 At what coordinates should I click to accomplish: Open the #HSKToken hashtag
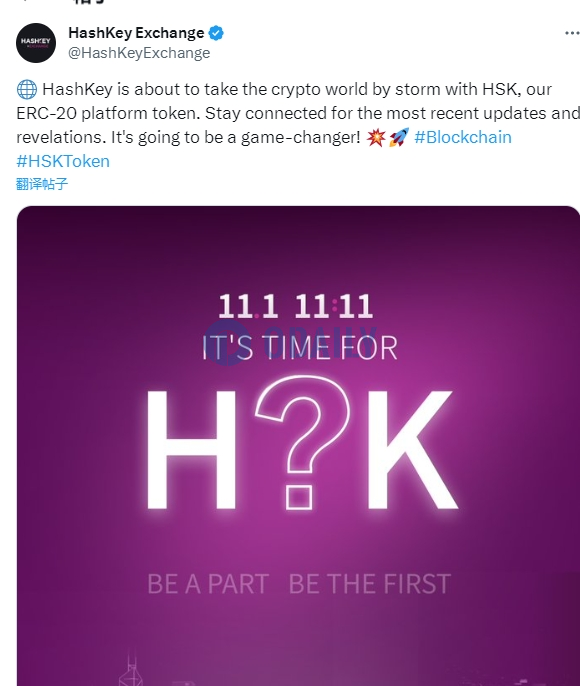pyautogui.click(x=63, y=161)
